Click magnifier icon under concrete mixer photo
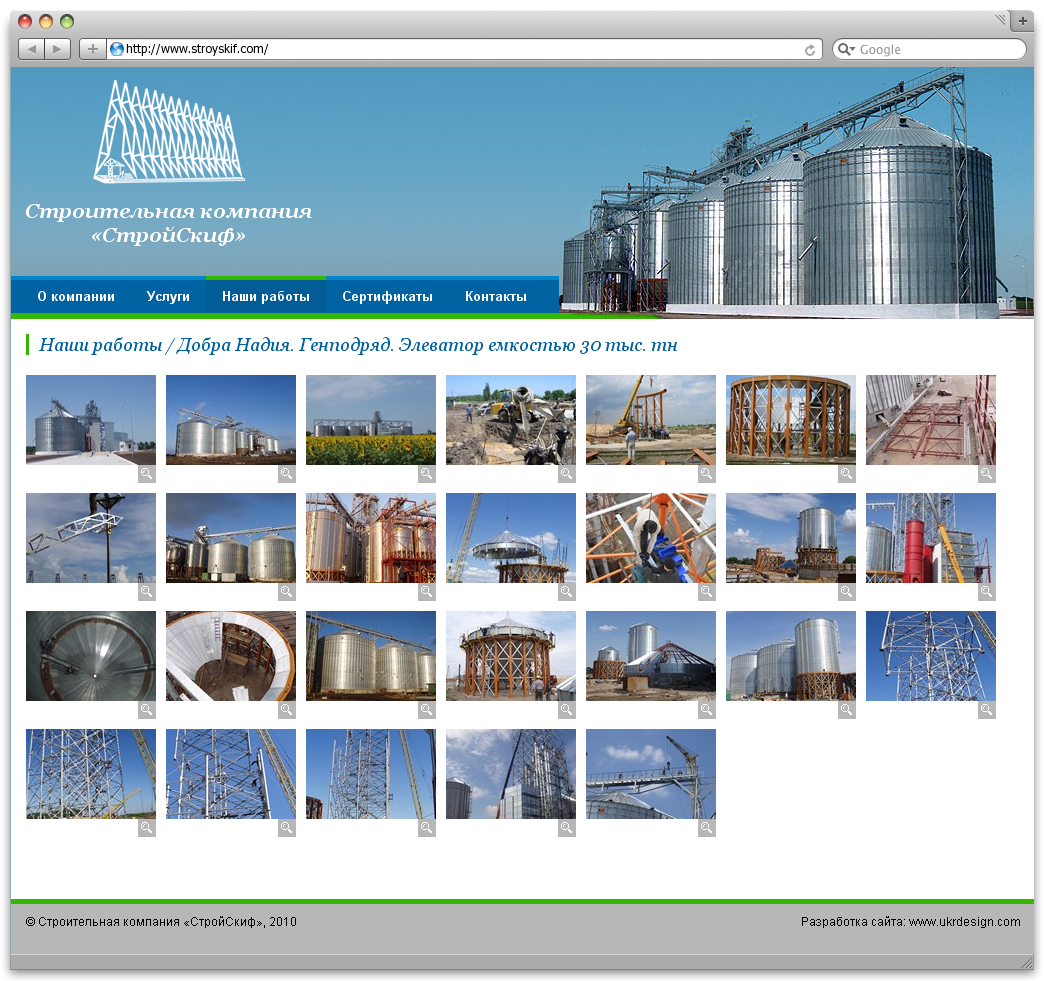Screen dimensions: 1044x981 [x=566, y=474]
